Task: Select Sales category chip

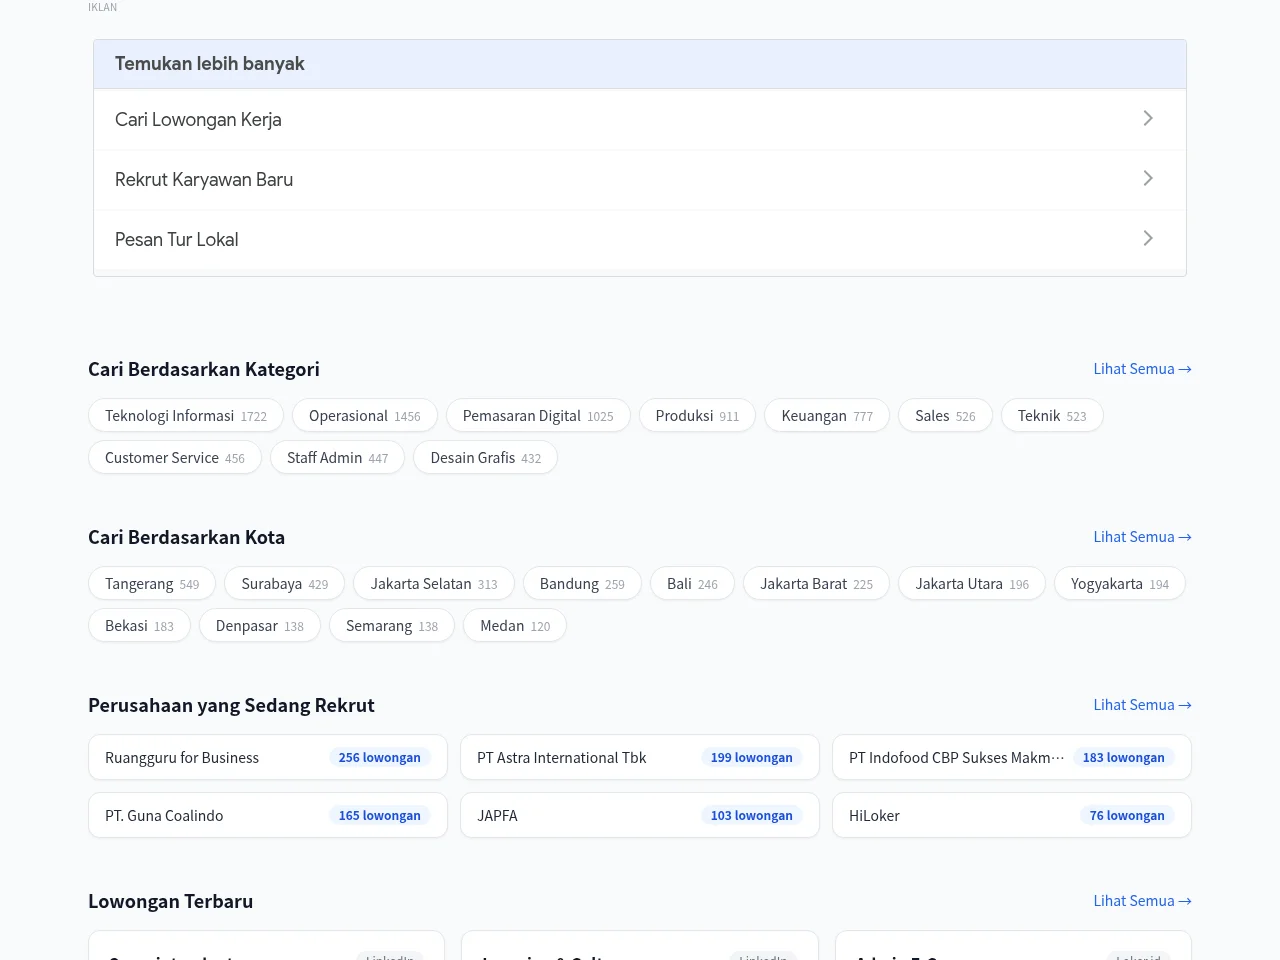Action: (x=945, y=416)
